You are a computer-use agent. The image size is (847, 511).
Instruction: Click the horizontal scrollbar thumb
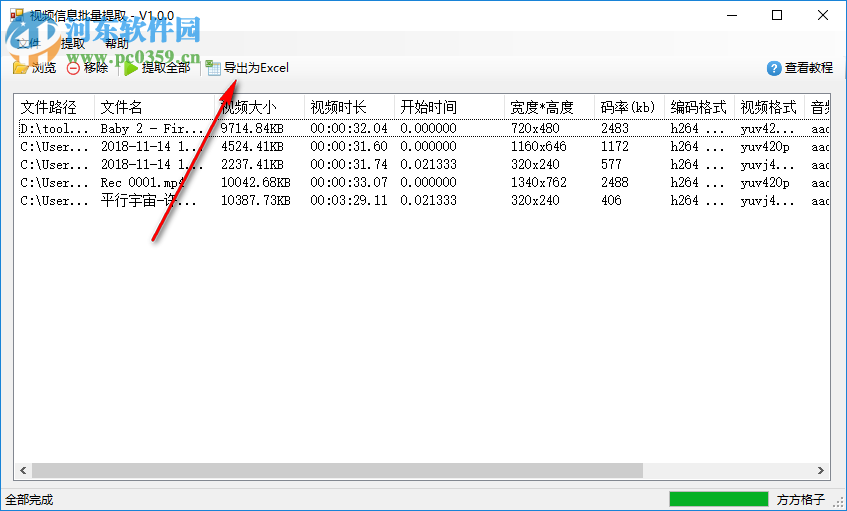[x=338, y=470]
